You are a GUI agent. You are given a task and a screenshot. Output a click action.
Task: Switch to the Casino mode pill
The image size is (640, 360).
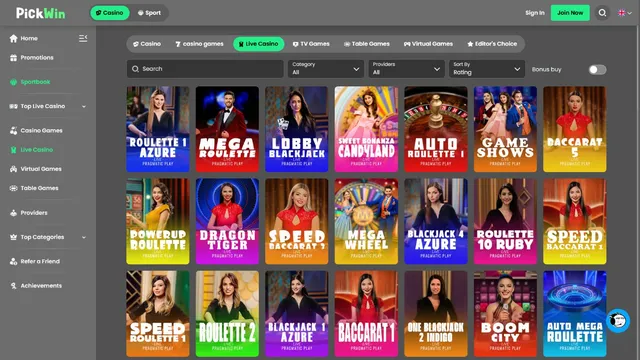[109, 13]
